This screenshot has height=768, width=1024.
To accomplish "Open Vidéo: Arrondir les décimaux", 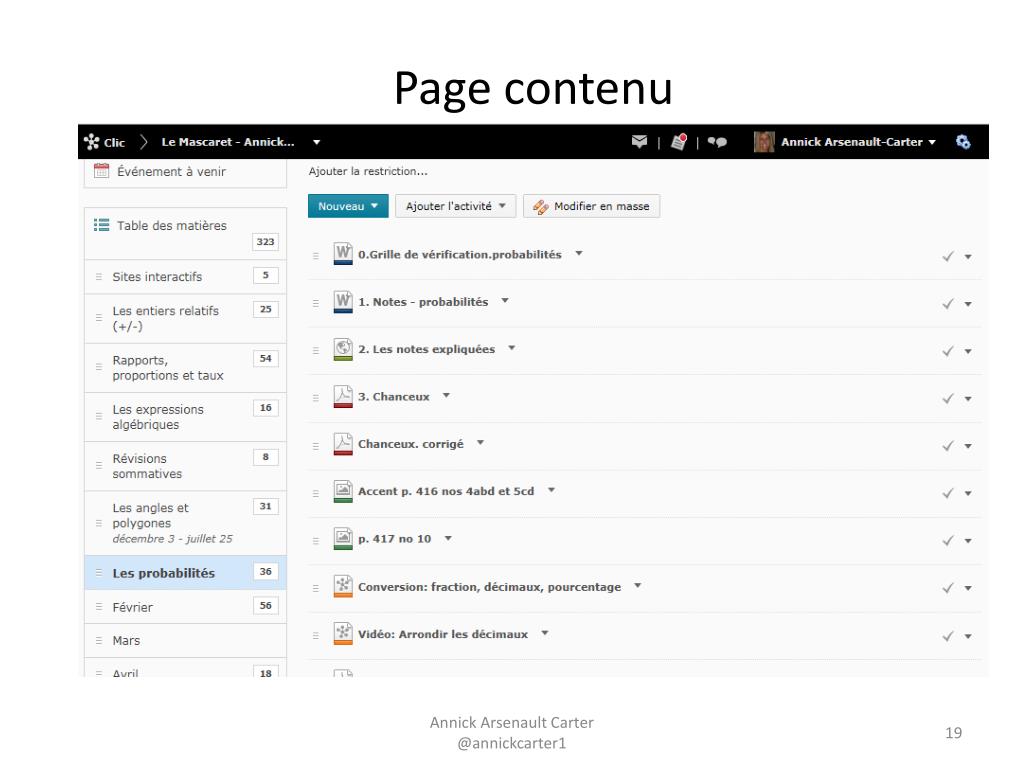I will [443, 634].
